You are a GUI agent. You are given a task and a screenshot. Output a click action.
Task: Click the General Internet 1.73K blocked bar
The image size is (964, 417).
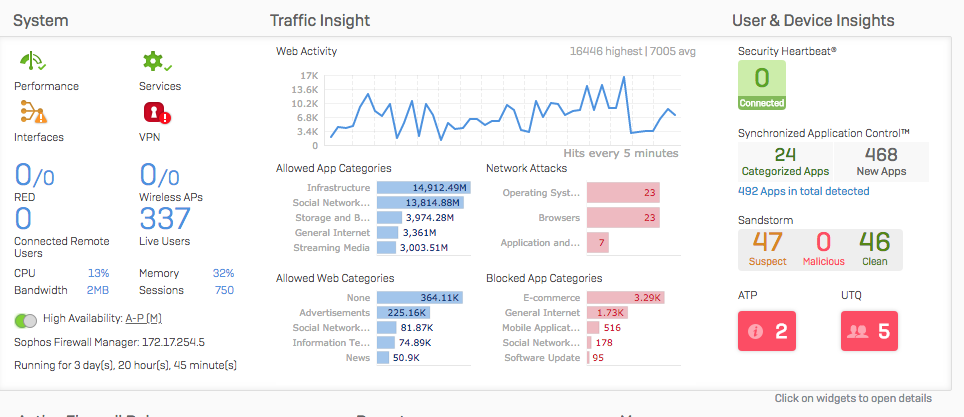607,312
